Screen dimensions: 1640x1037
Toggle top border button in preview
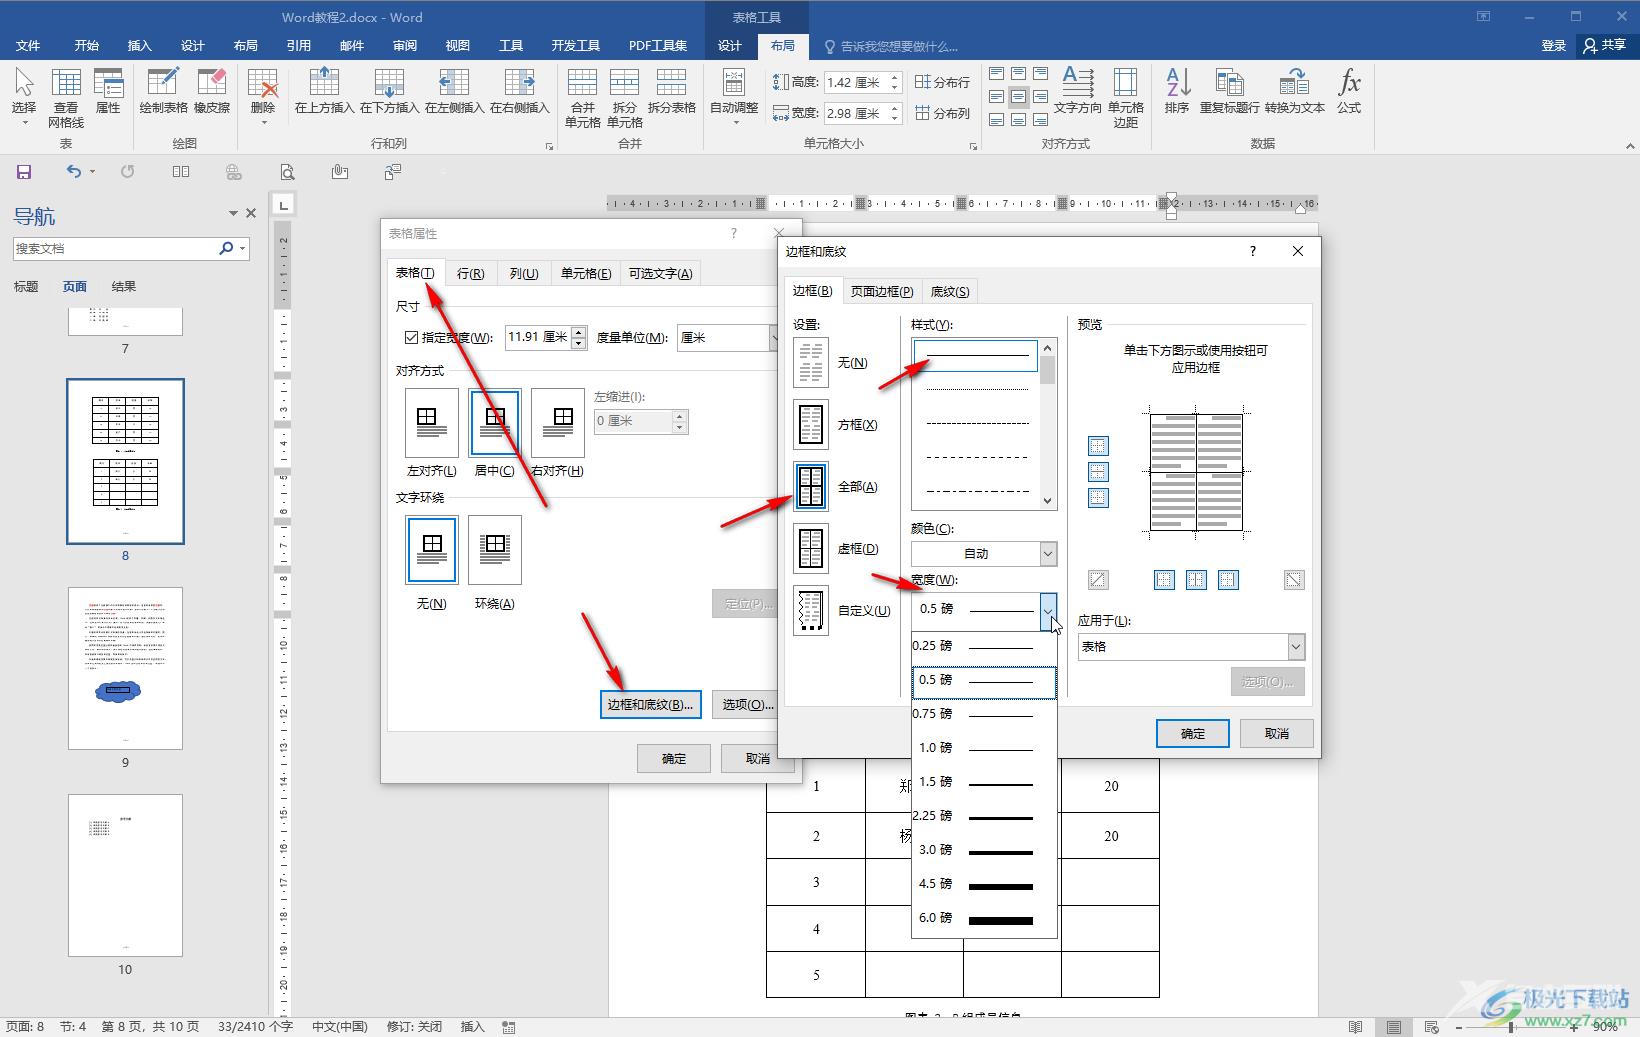point(1098,446)
